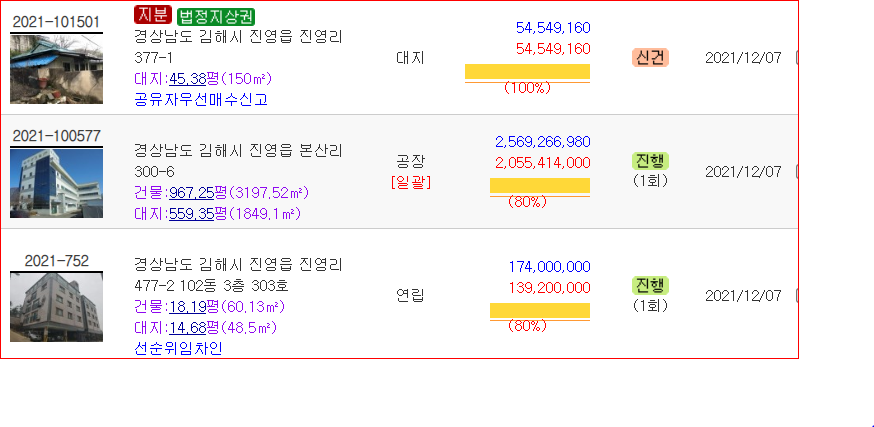
Task: View the factory building thumbnail
Action: tap(56, 183)
